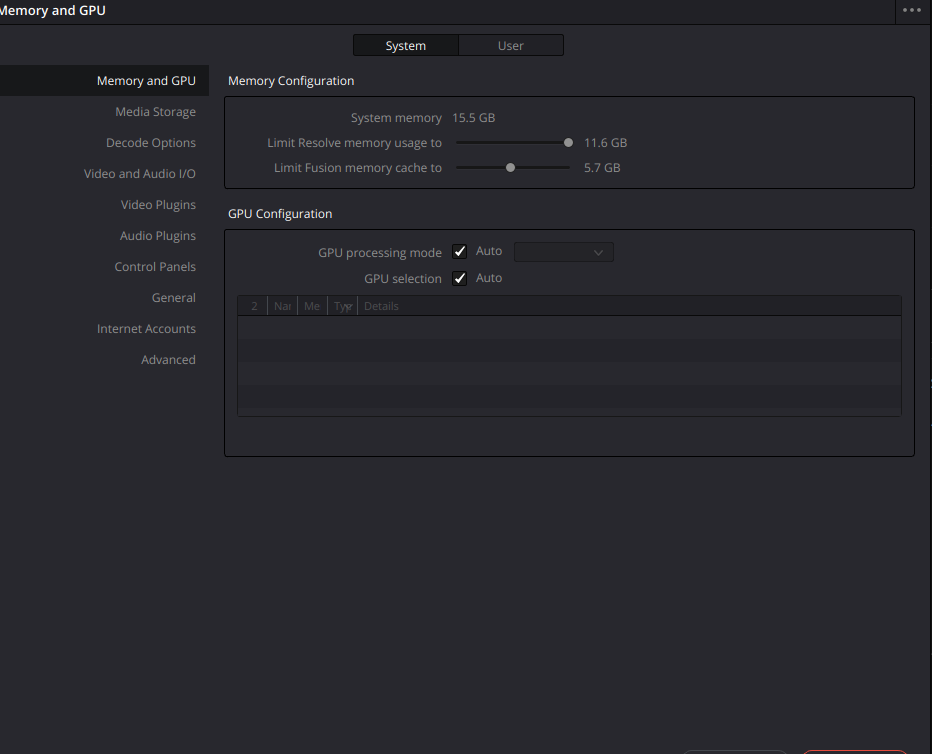Open Internet Accounts settings
This screenshot has width=932, height=754.
[146, 329]
